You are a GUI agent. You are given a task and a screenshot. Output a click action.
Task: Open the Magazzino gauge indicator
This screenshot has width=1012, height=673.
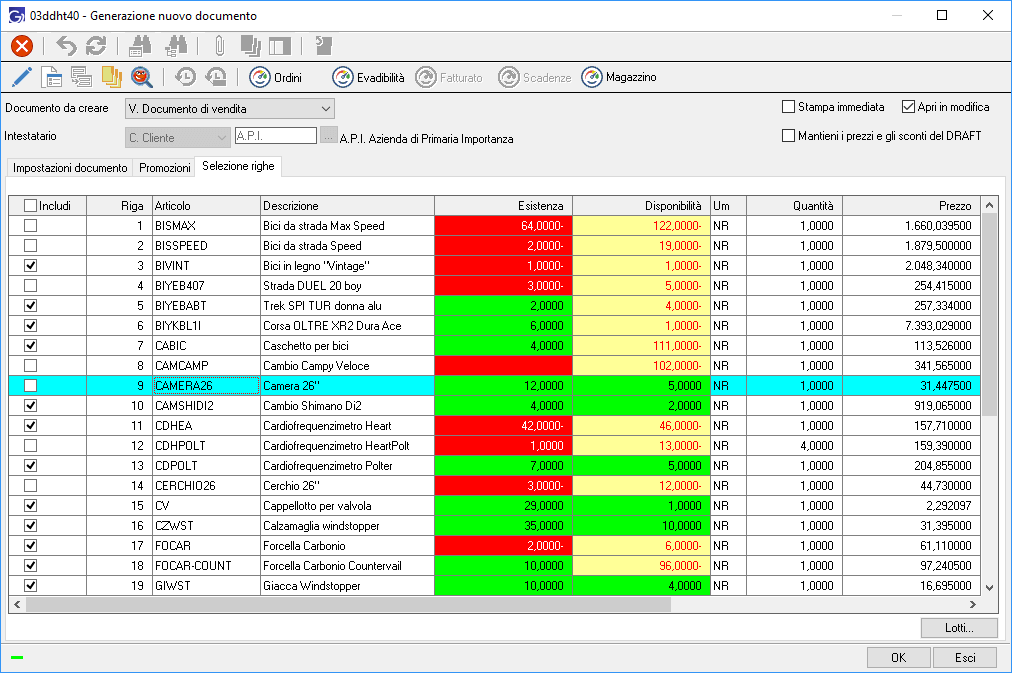(618, 77)
